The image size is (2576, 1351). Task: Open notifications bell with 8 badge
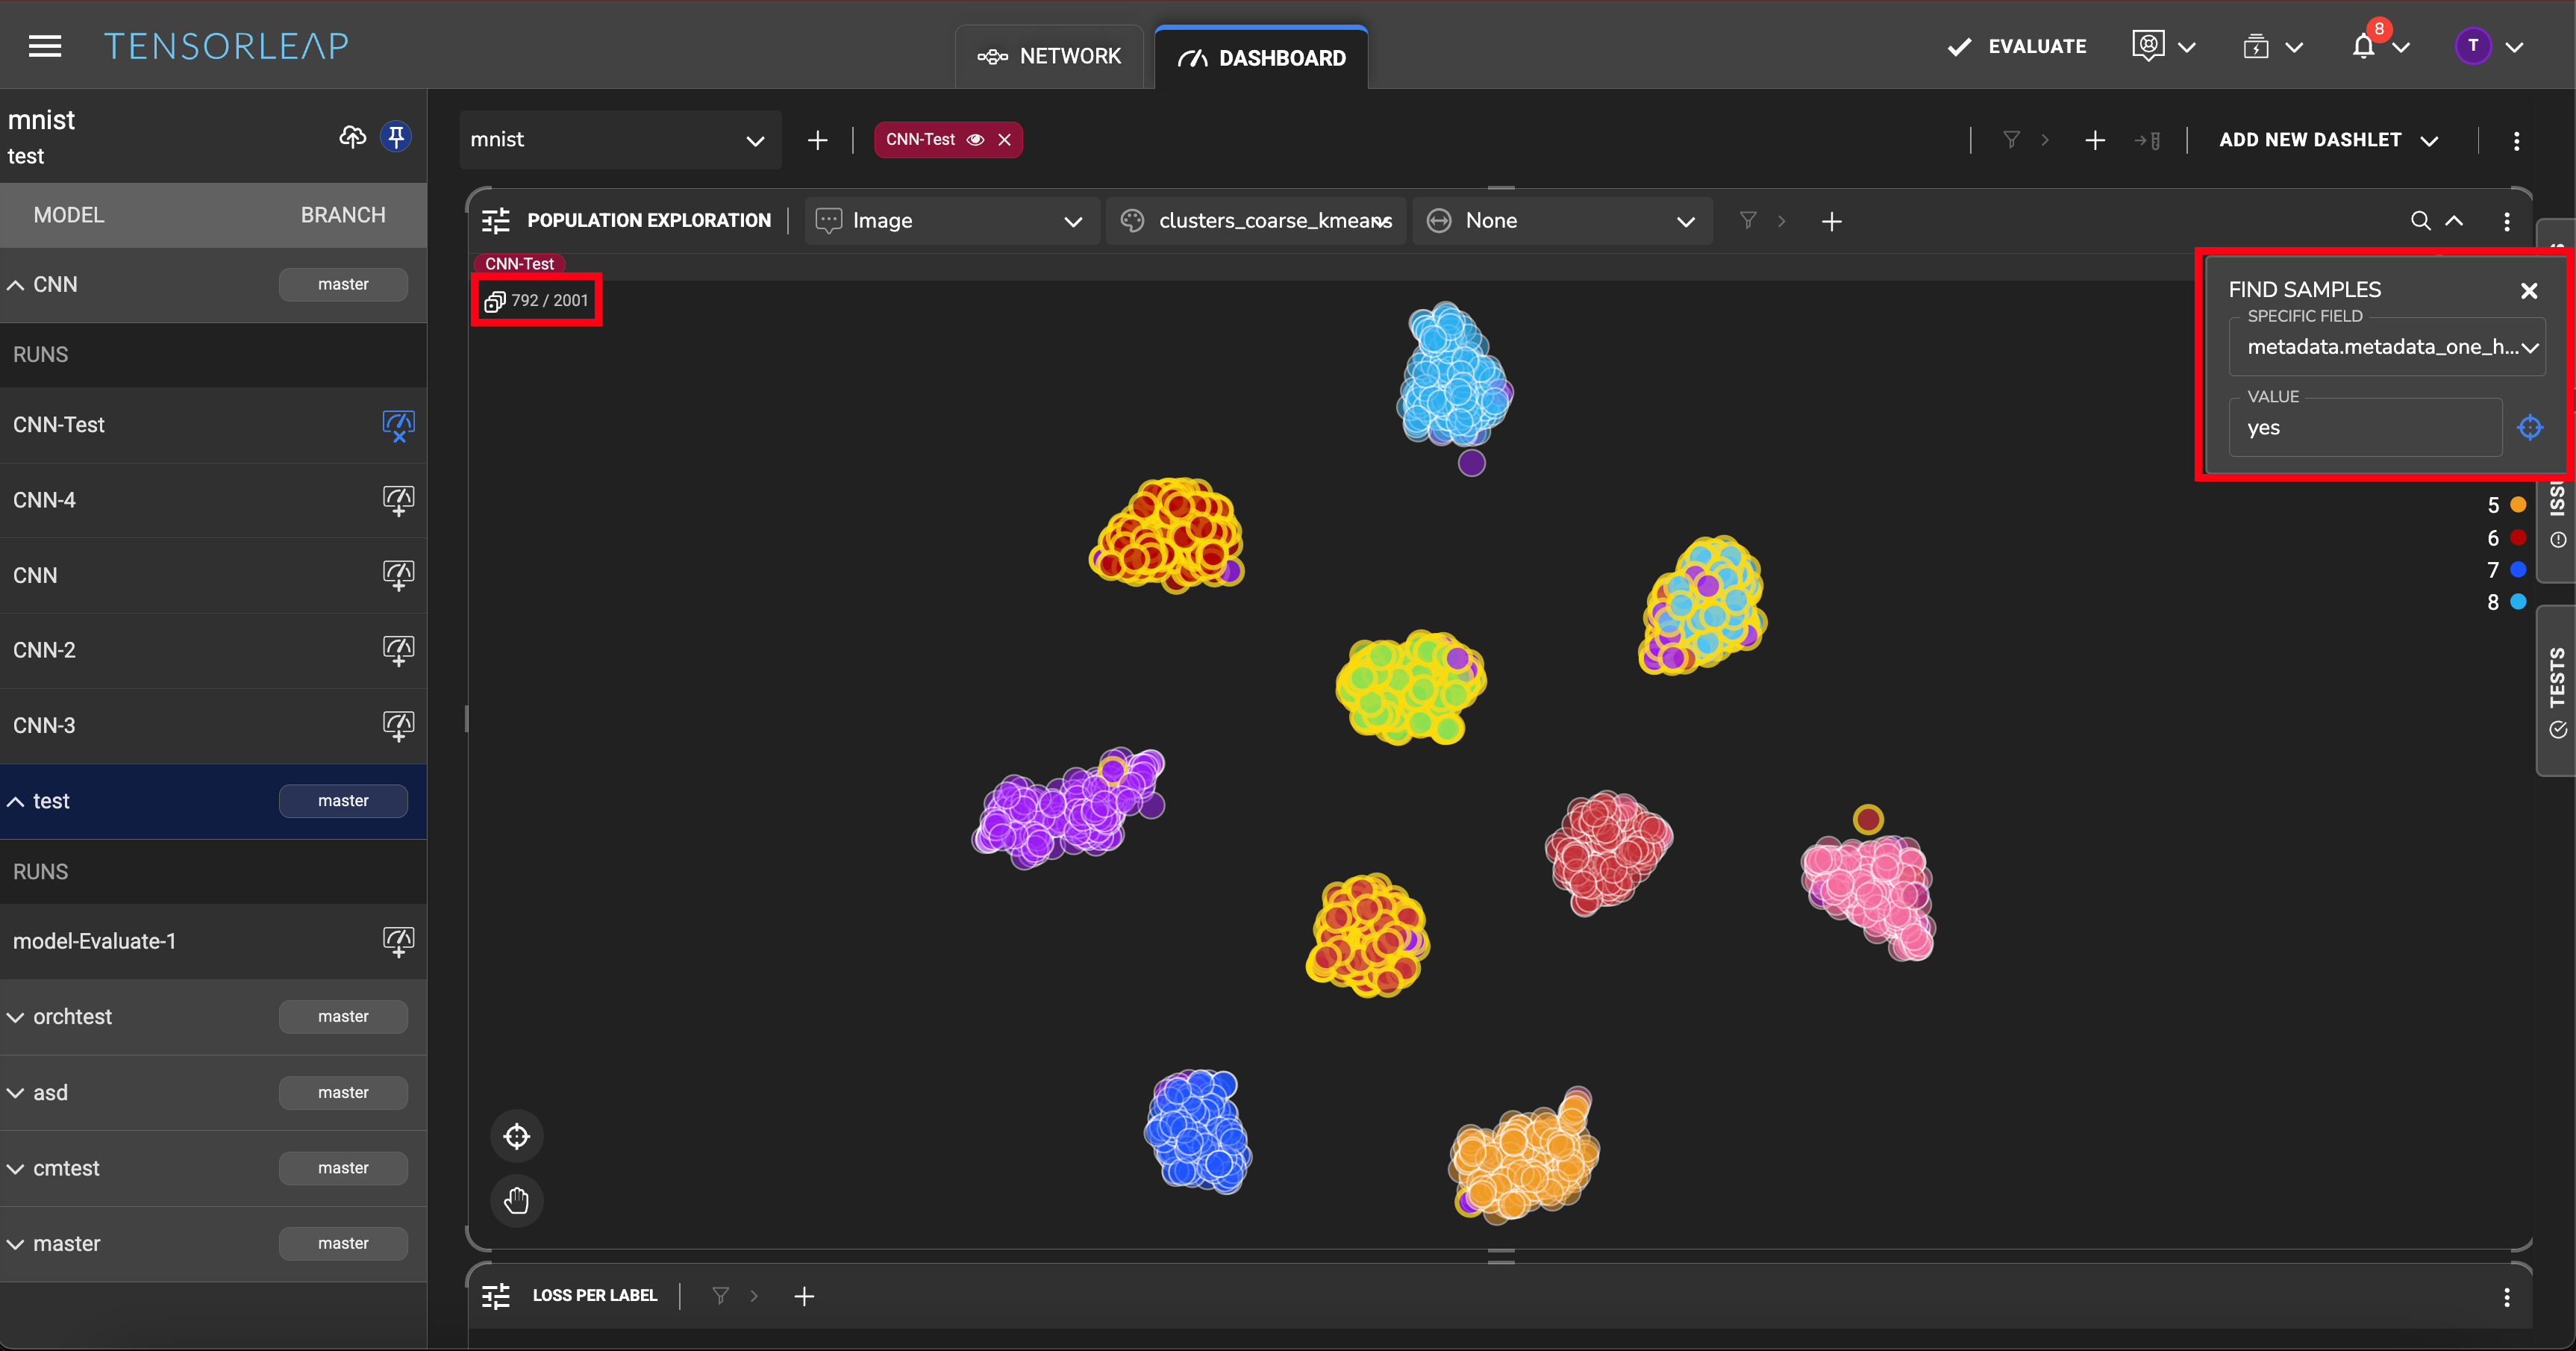pos(2364,47)
